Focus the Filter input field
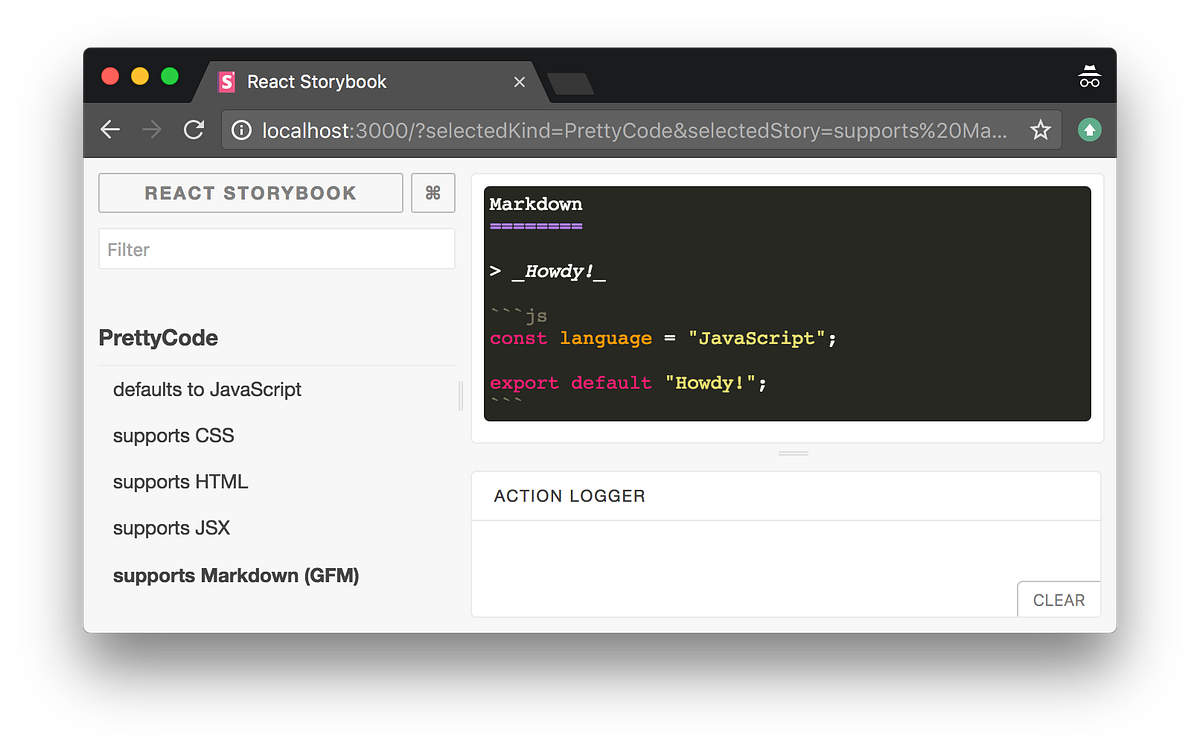The height and width of the screenshot is (752, 1200). coord(277,249)
